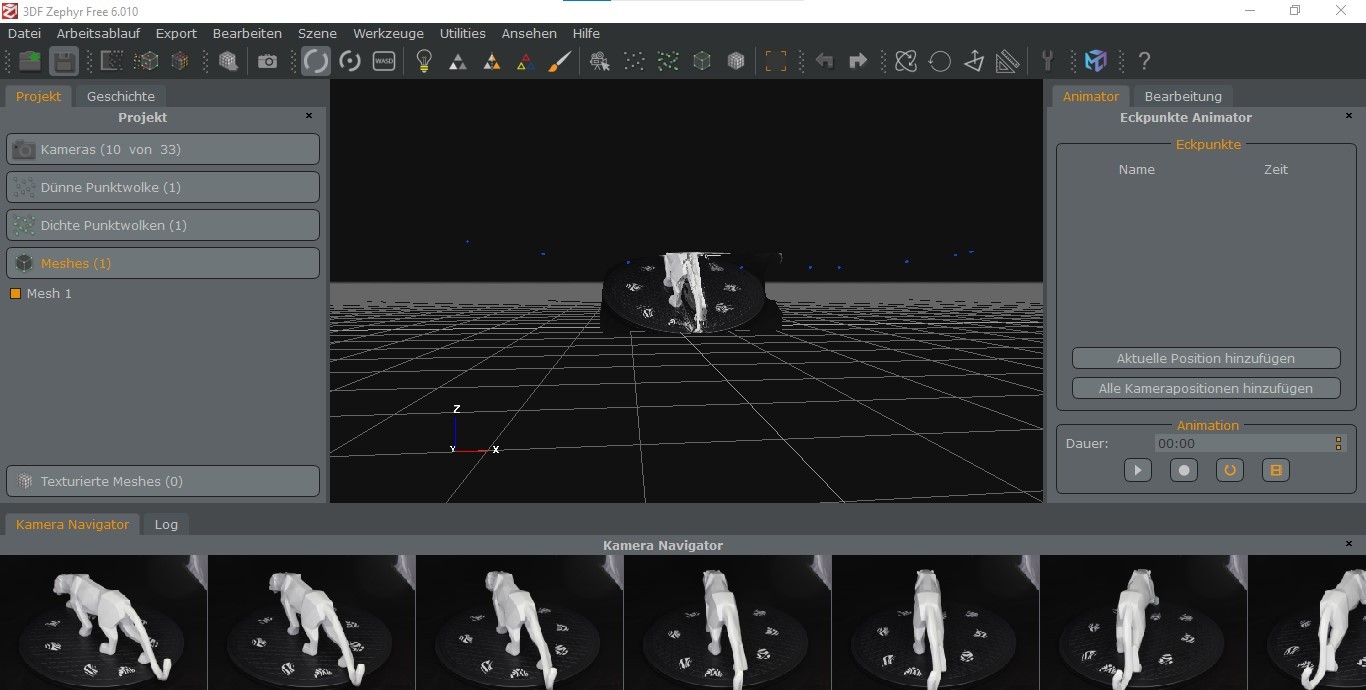Viewport: 1366px width, 690px height.
Task: Switch to the Bearbeitung tab
Action: point(1183,97)
